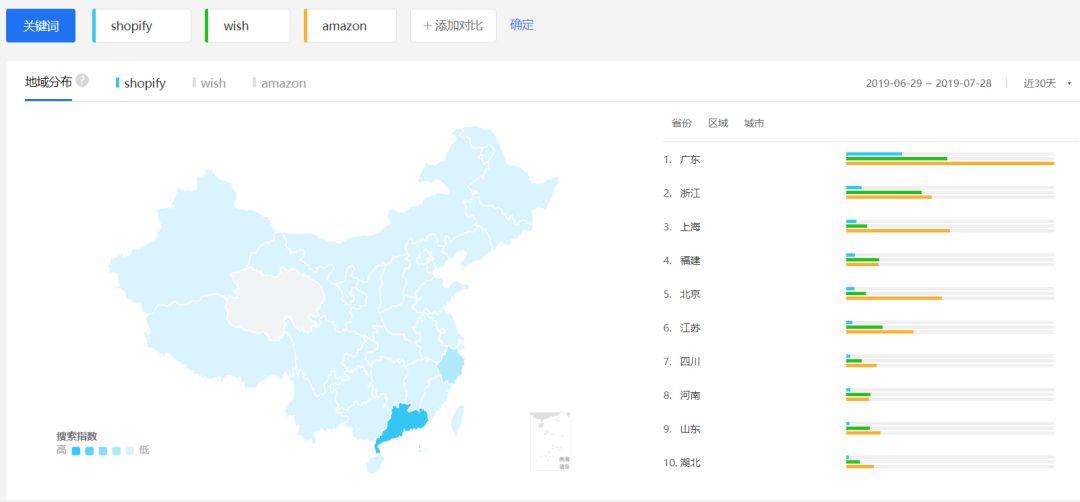
Task: Click the South China Sea inset map
Action: tap(550, 441)
